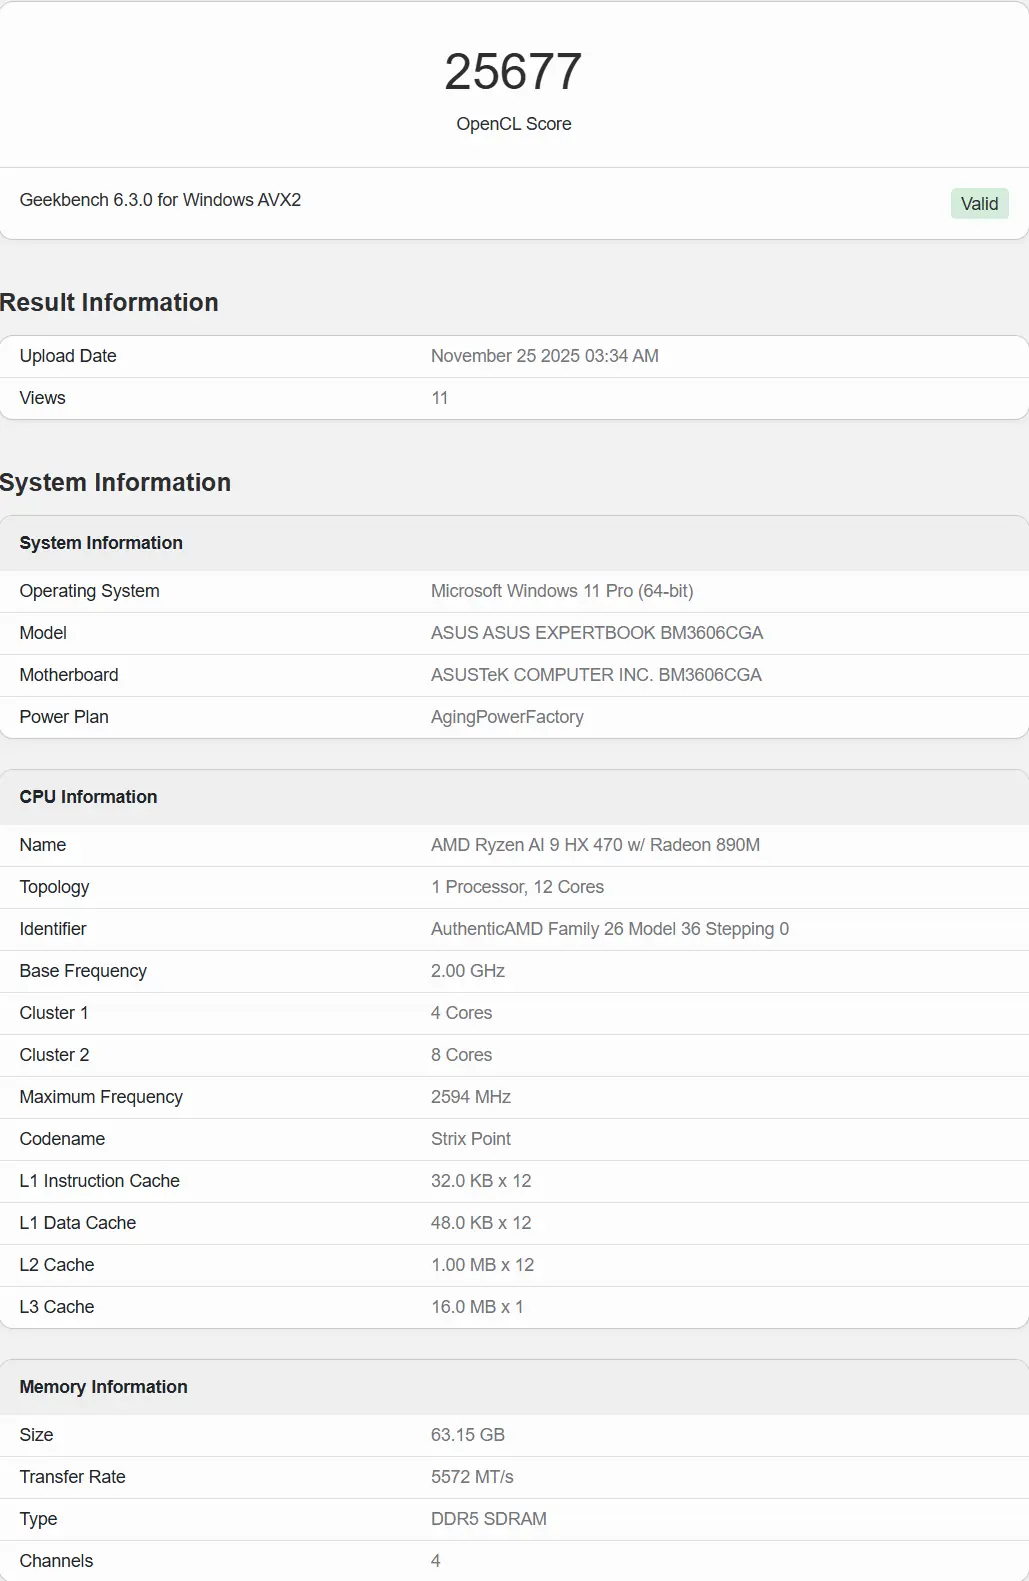The height and width of the screenshot is (1581, 1029).
Task: Click the ASUSTeK COMPUTER INC. motherboard value
Action: pos(596,675)
